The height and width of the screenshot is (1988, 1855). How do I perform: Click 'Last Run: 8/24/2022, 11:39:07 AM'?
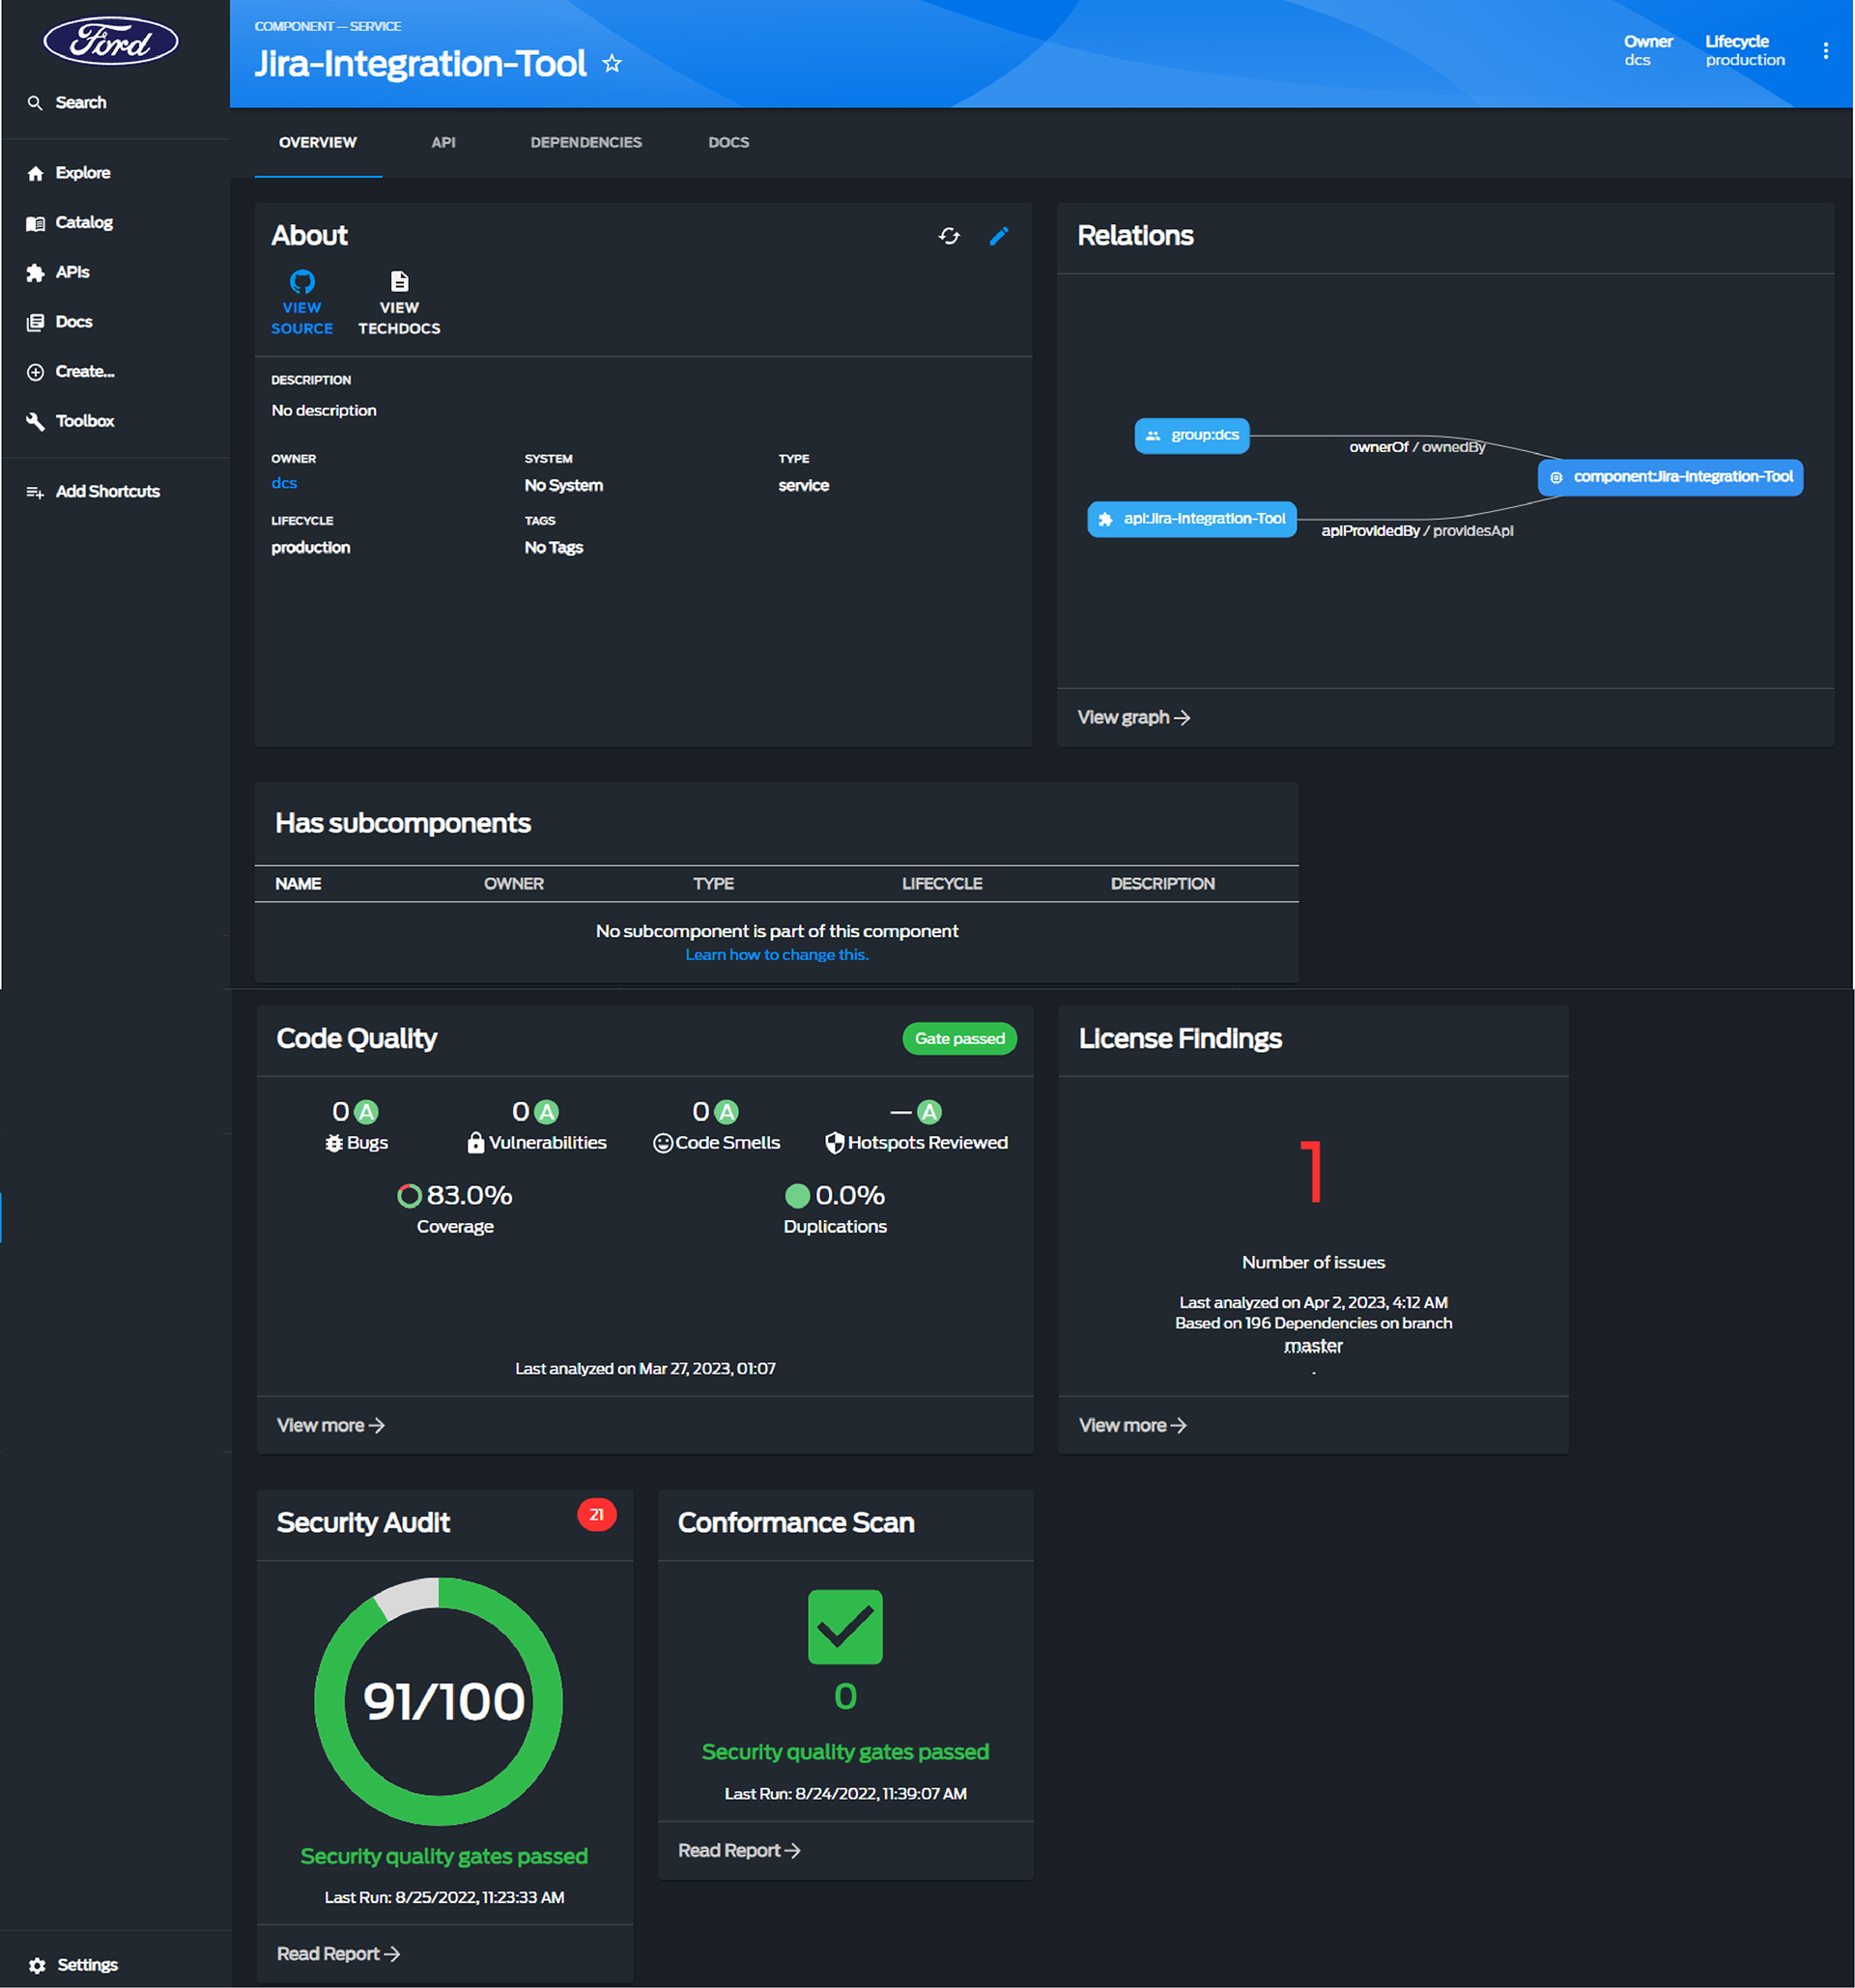(845, 1794)
